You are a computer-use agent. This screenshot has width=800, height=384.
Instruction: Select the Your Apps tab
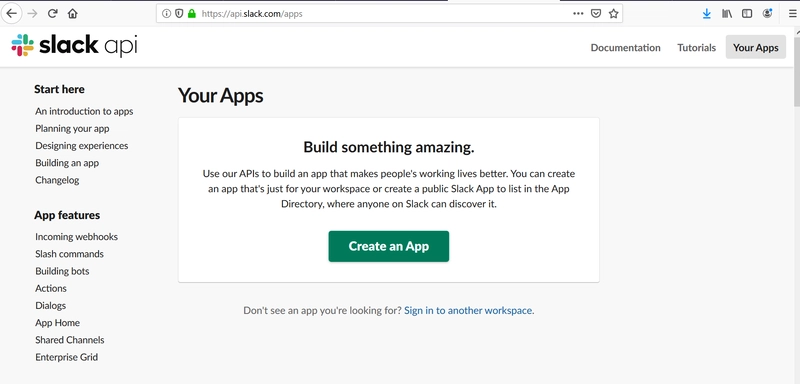point(756,47)
